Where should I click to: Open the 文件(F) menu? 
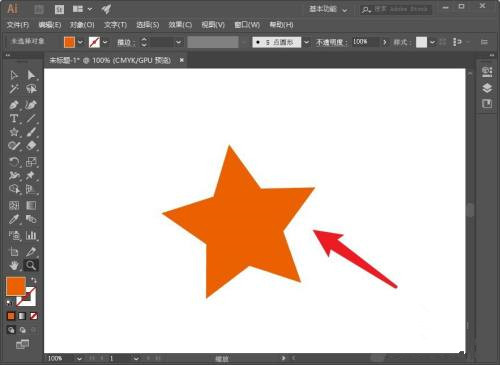point(18,25)
